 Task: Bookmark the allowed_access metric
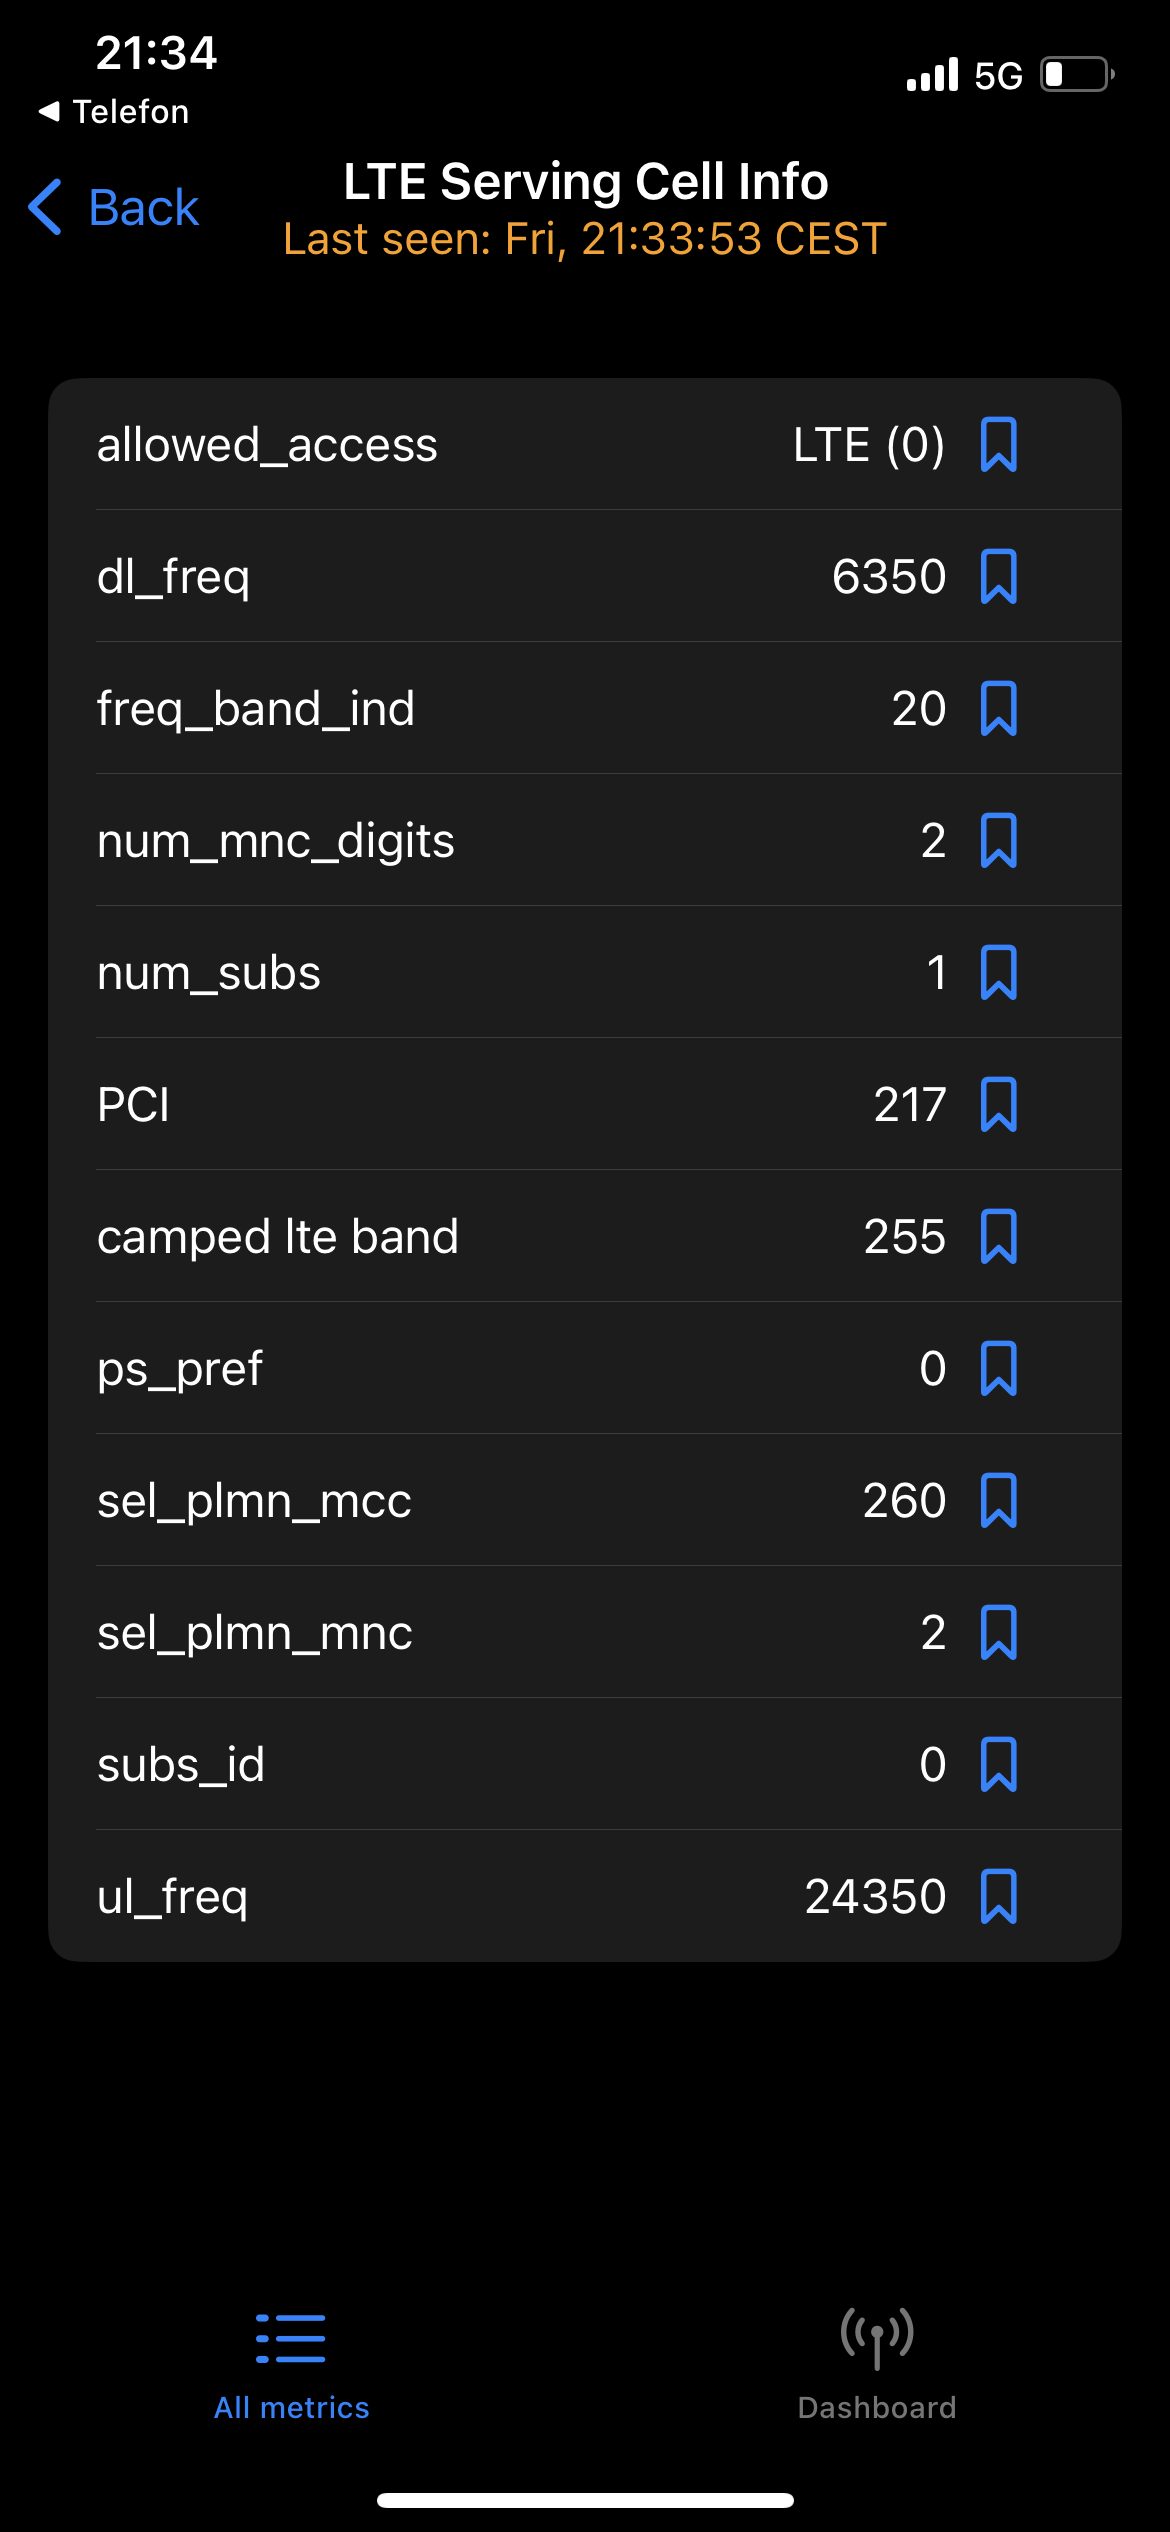click(x=998, y=445)
